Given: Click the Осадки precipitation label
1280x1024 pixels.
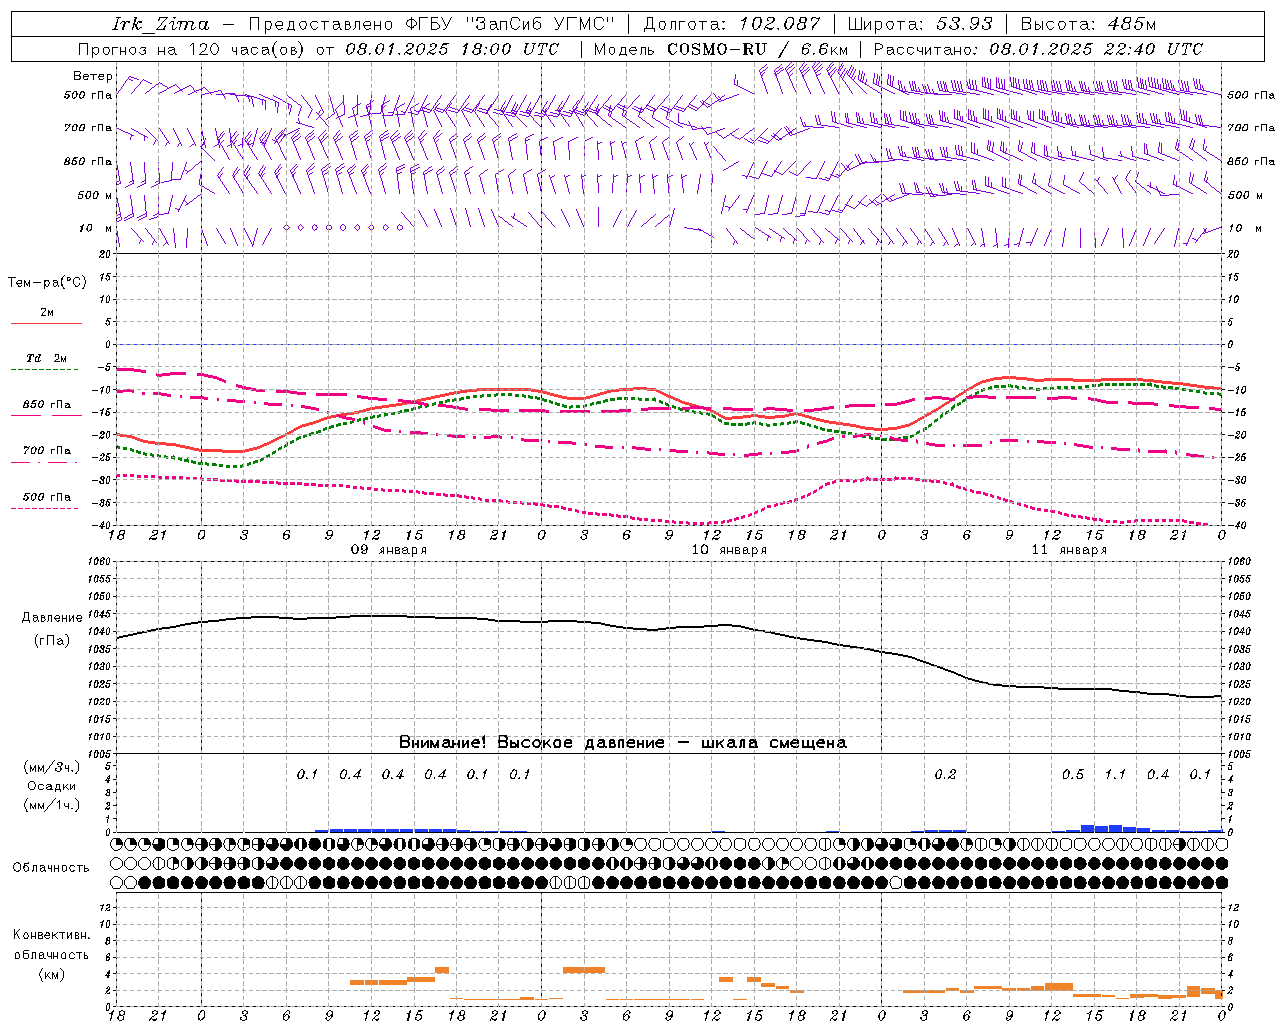Looking at the screenshot, I should (51, 786).
